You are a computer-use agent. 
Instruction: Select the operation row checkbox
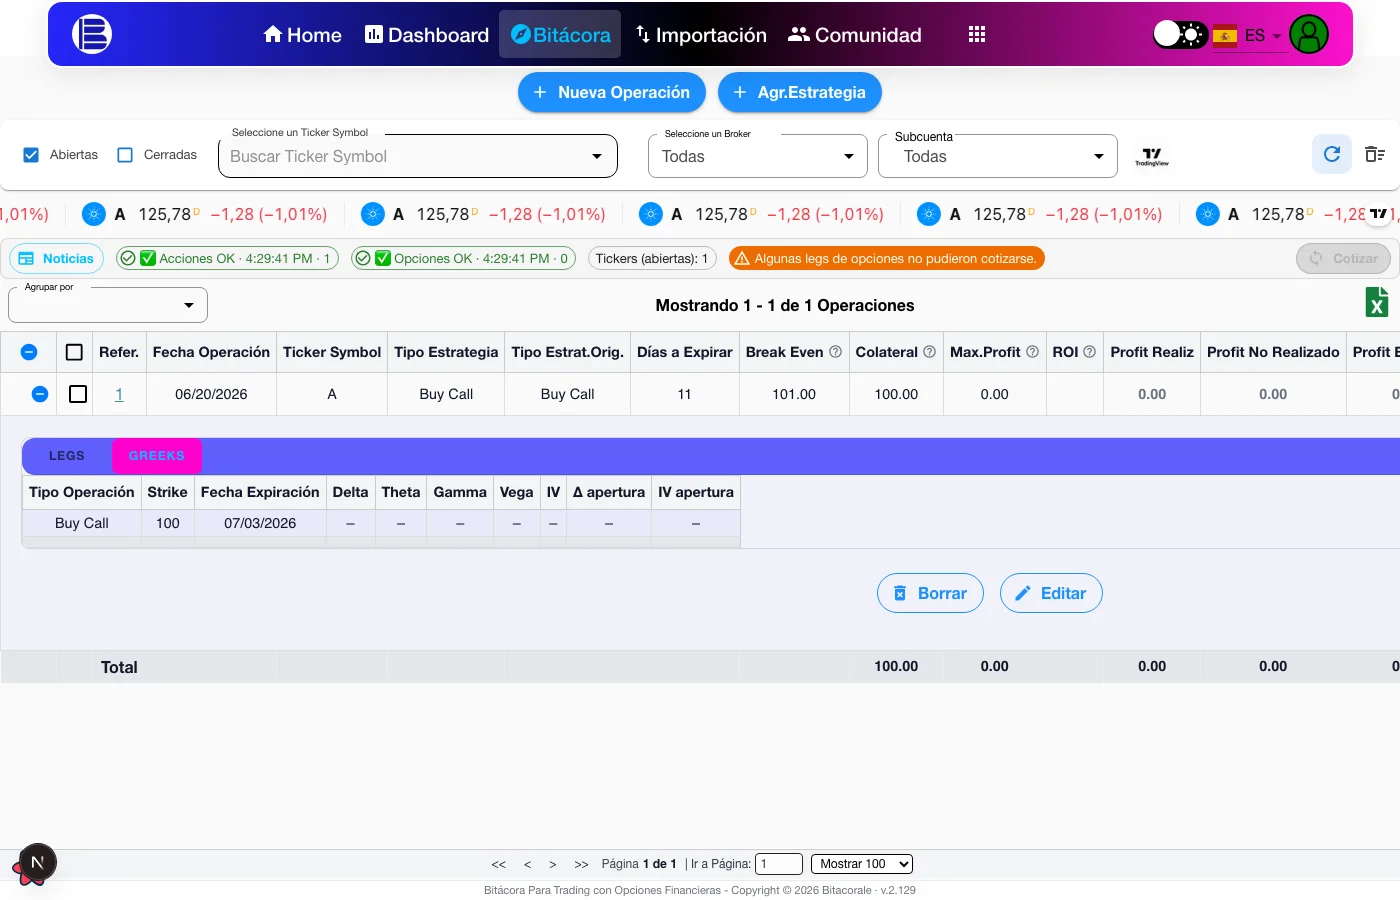pyautogui.click(x=78, y=394)
